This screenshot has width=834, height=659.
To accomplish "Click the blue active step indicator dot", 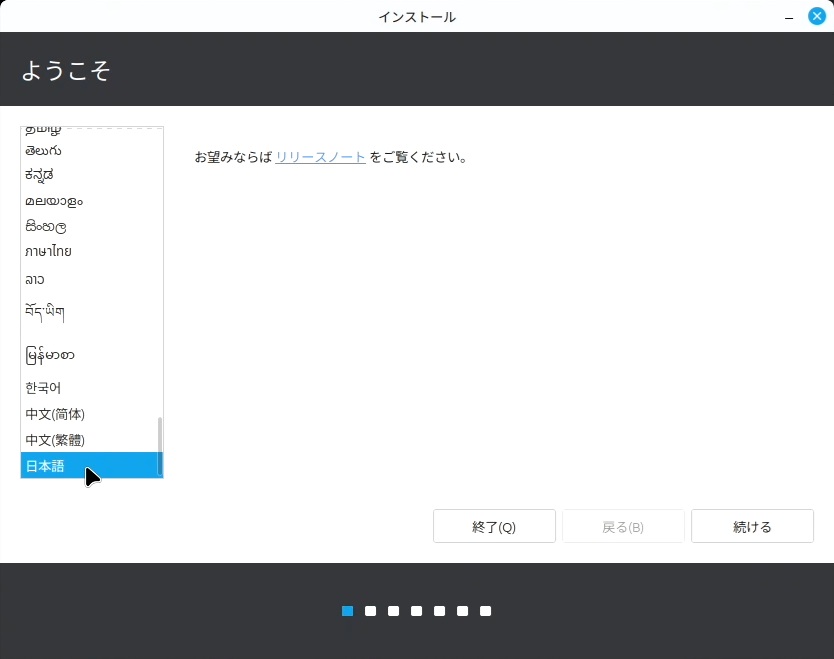I will point(347,611).
